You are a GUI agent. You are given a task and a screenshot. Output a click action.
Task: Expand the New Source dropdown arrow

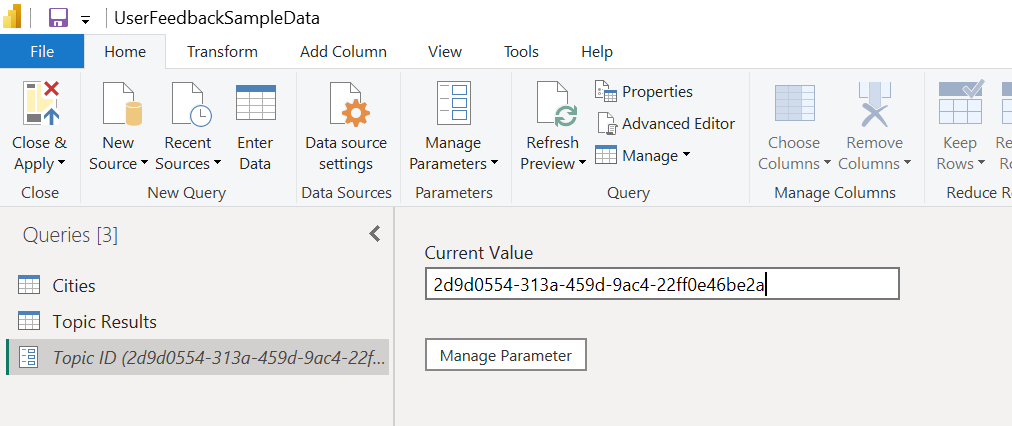pos(144,163)
